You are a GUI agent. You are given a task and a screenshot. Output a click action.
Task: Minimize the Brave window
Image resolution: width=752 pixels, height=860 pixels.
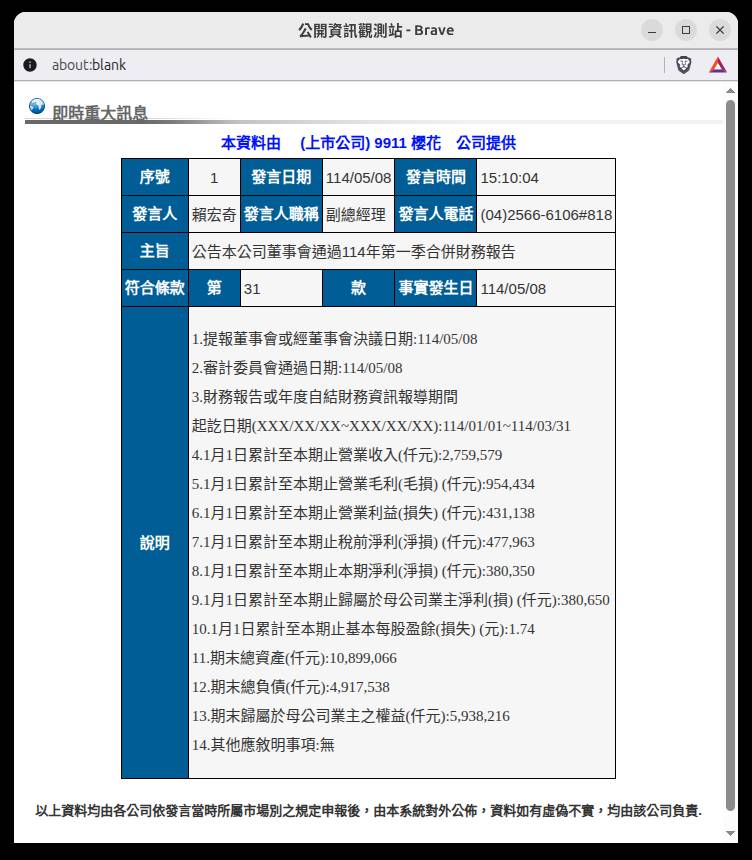tap(652, 30)
